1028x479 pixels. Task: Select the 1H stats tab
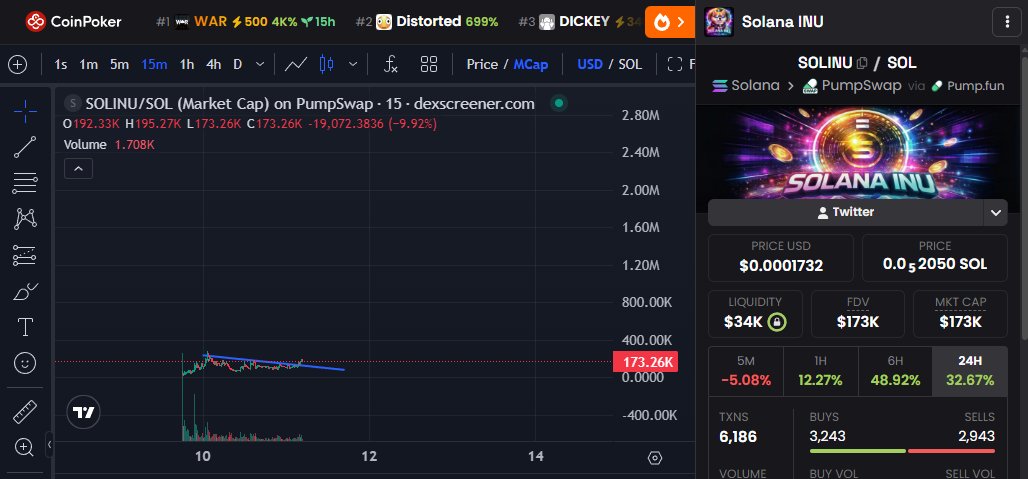[821, 371]
